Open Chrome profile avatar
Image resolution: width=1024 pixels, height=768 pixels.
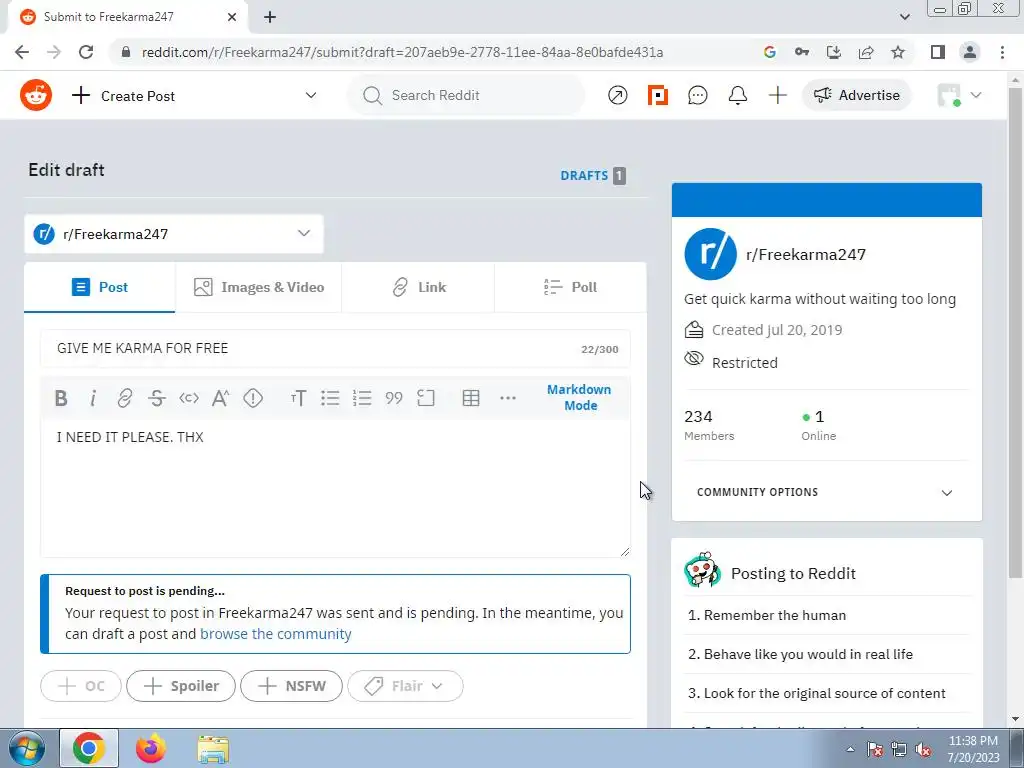[970, 52]
